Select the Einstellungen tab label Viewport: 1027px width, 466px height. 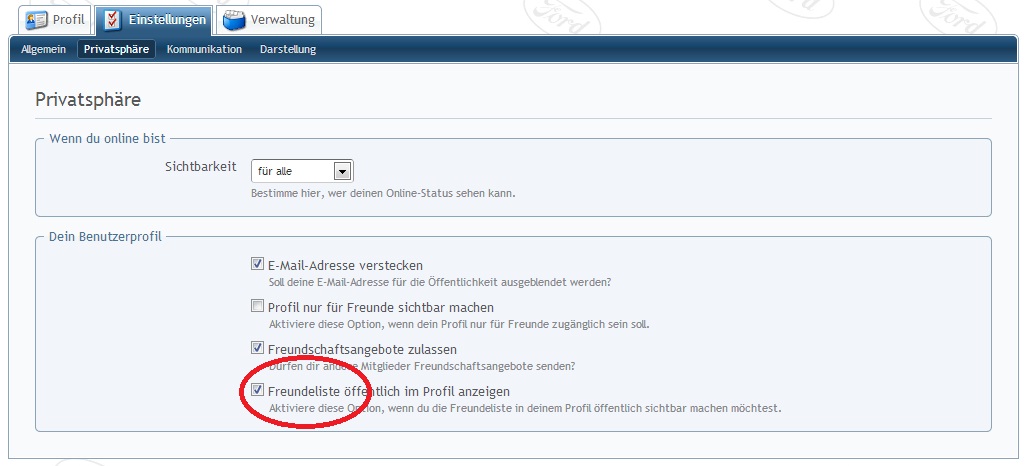pos(166,19)
